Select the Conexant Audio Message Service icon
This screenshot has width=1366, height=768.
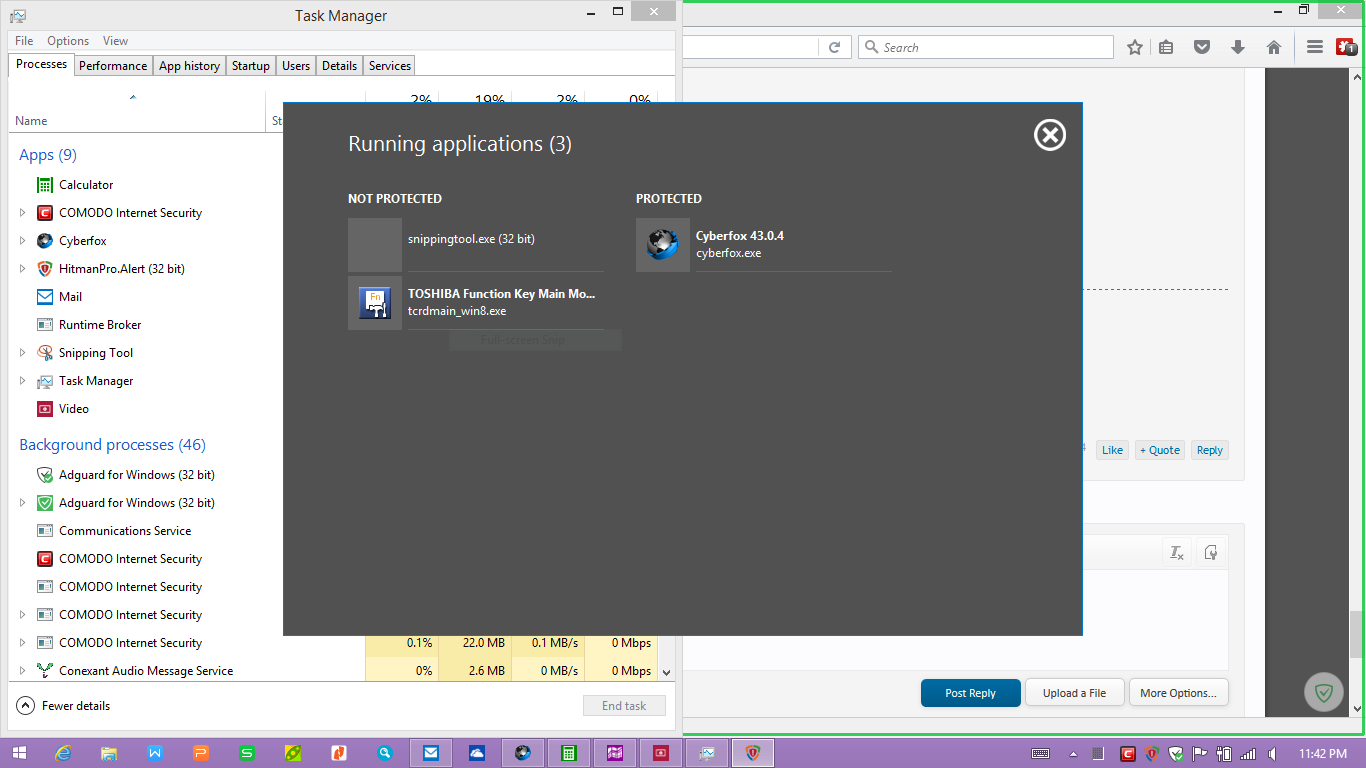[45, 671]
